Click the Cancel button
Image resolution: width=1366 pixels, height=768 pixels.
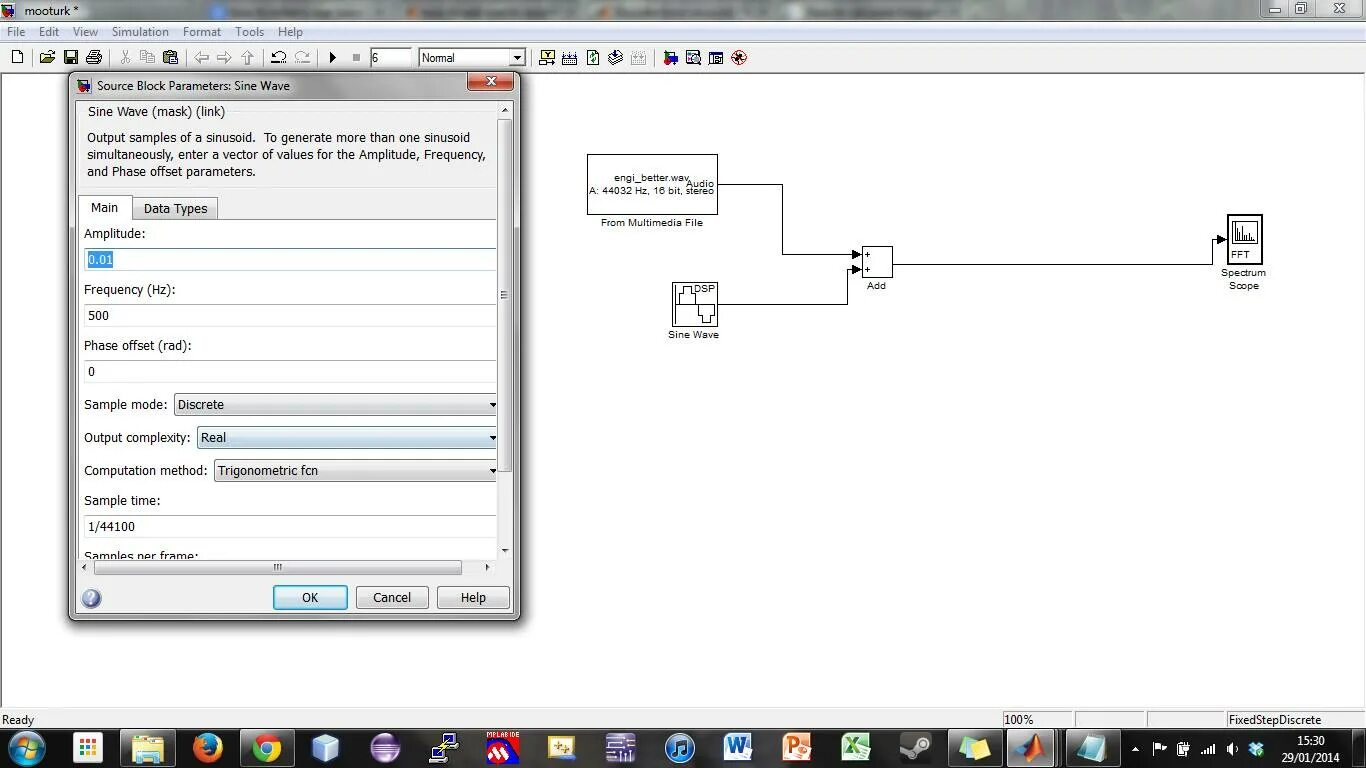click(392, 598)
